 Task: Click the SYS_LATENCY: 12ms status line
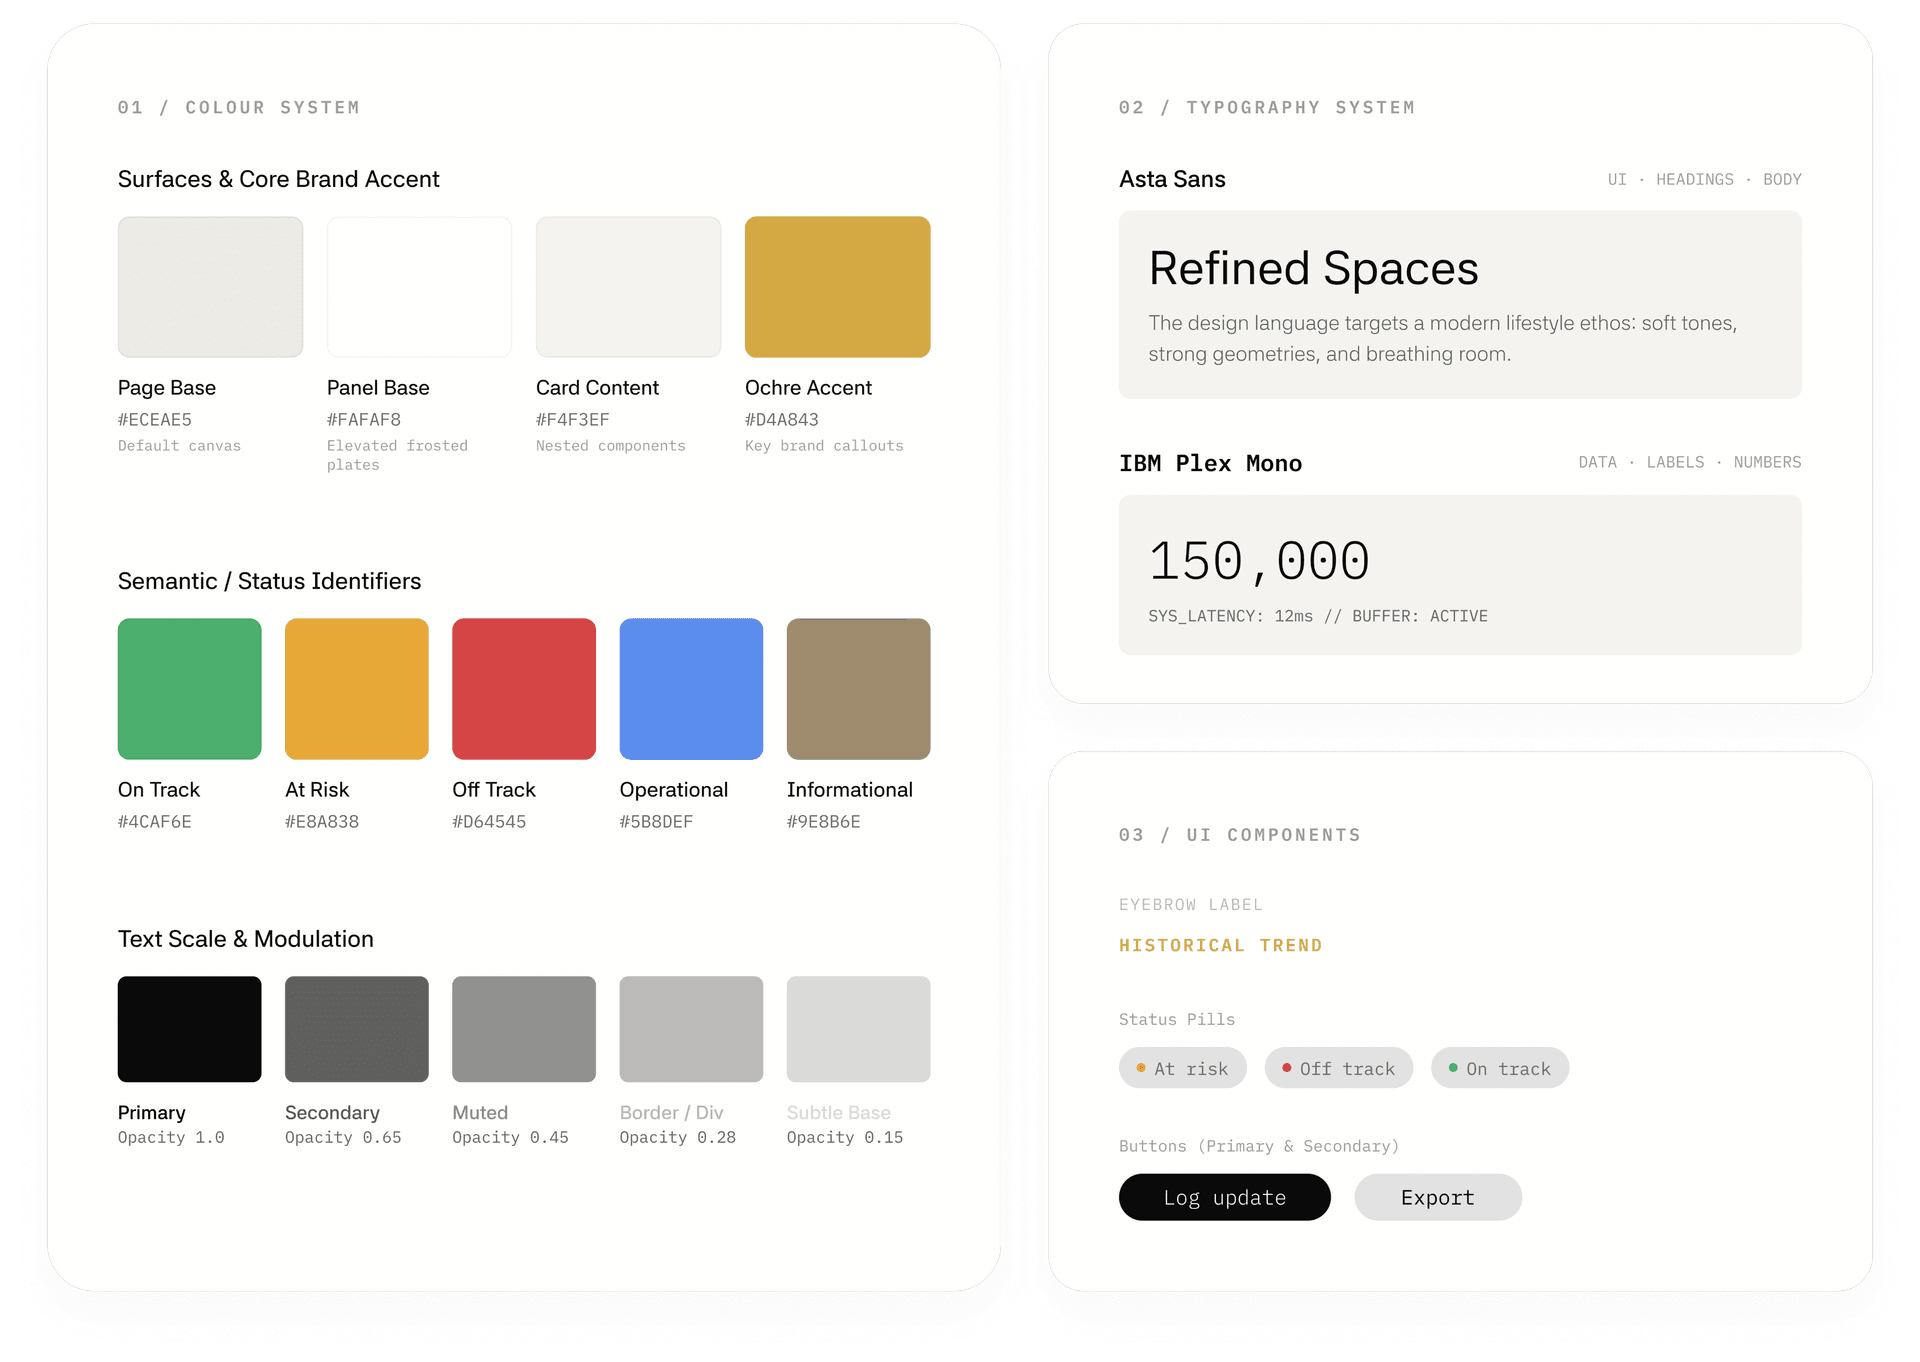coord(1318,616)
